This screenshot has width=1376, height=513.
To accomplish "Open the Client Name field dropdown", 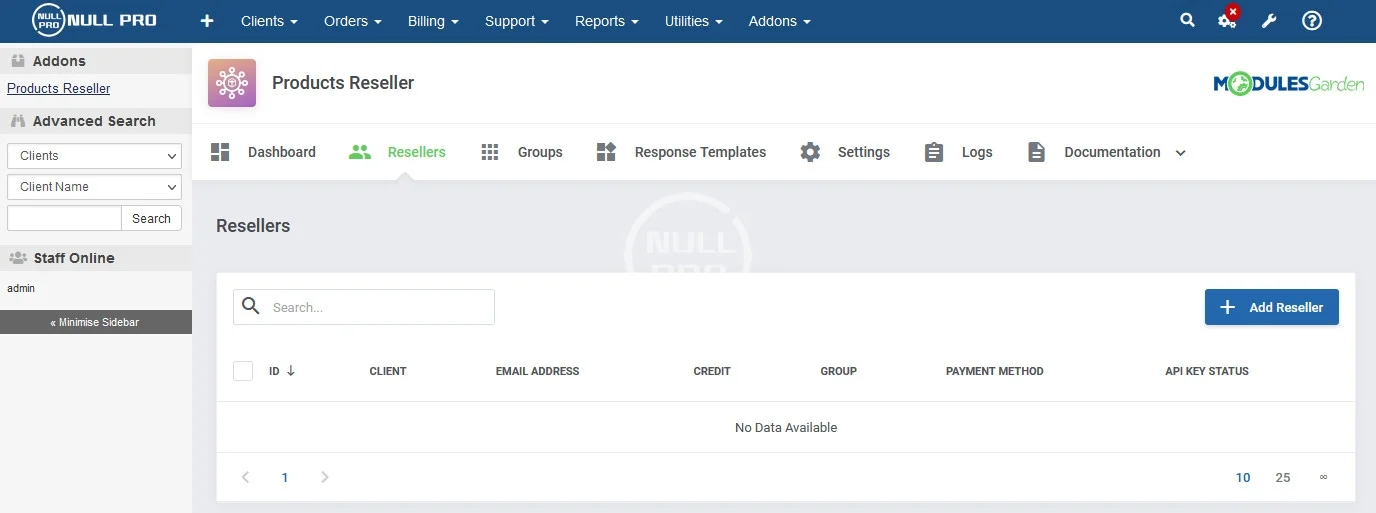I will [x=94, y=187].
